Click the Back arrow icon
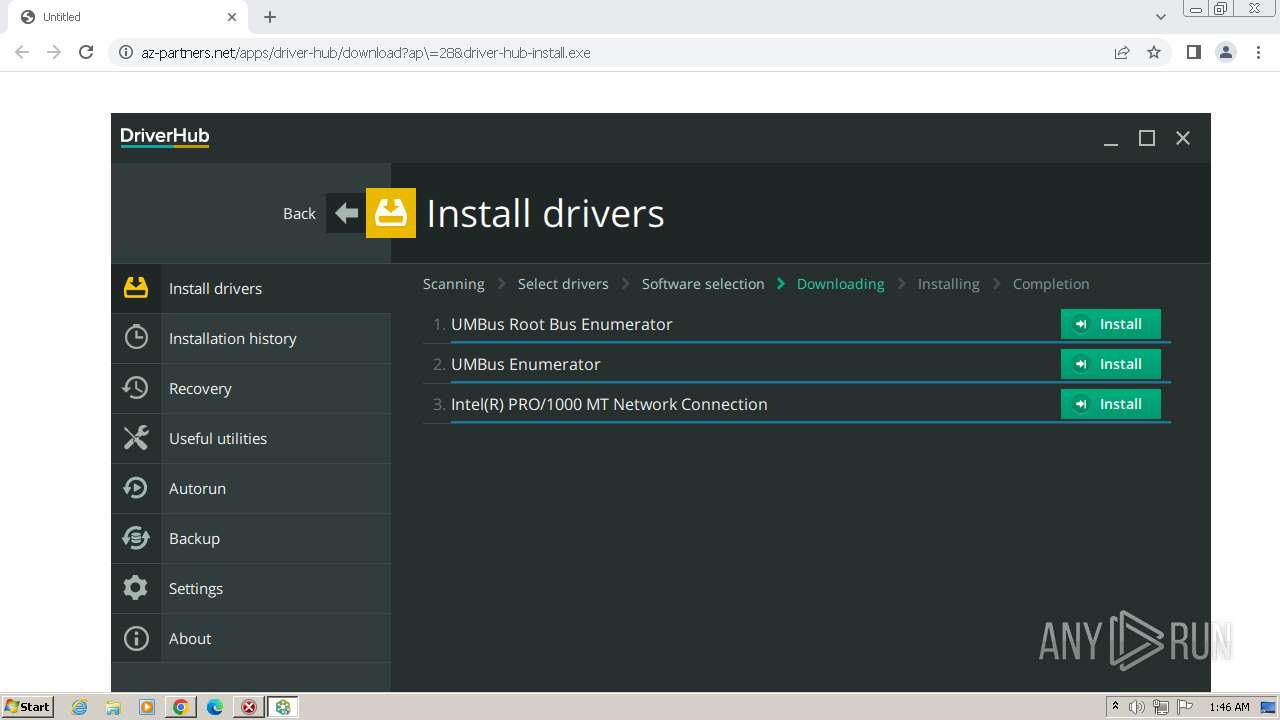The image size is (1280, 720). 346,213
